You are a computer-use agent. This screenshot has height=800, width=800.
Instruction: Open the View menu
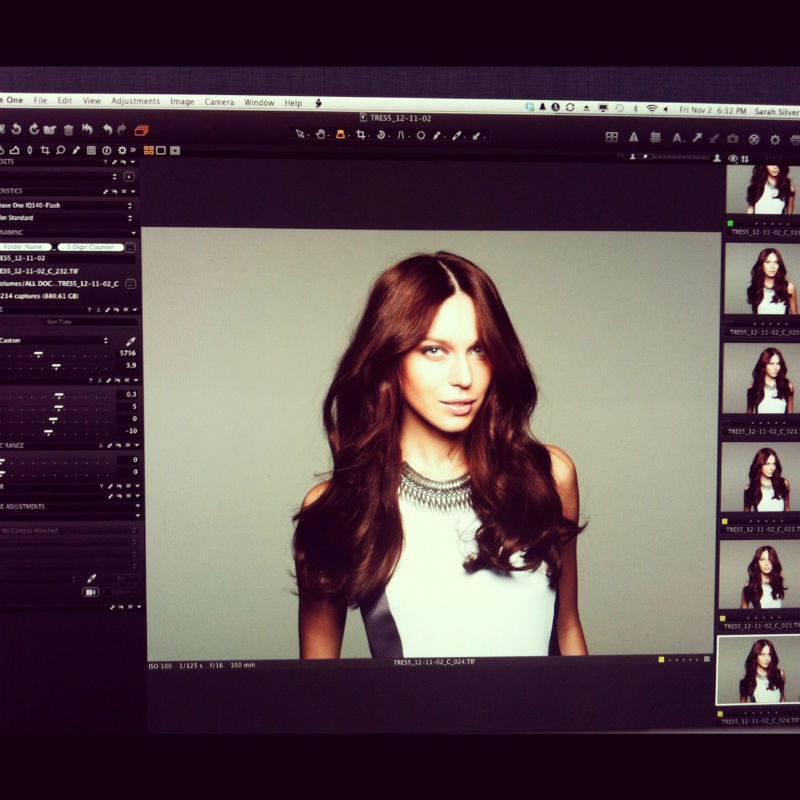[92, 101]
